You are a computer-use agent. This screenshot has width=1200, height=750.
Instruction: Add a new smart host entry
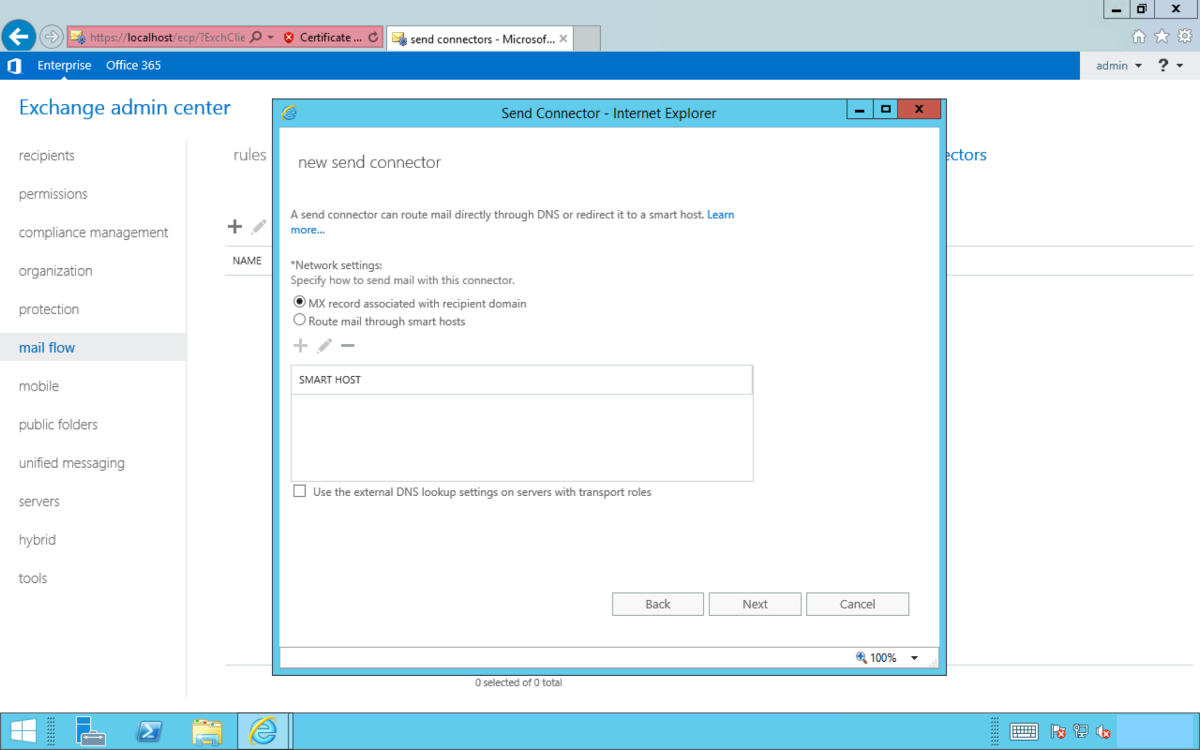point(300,345)
